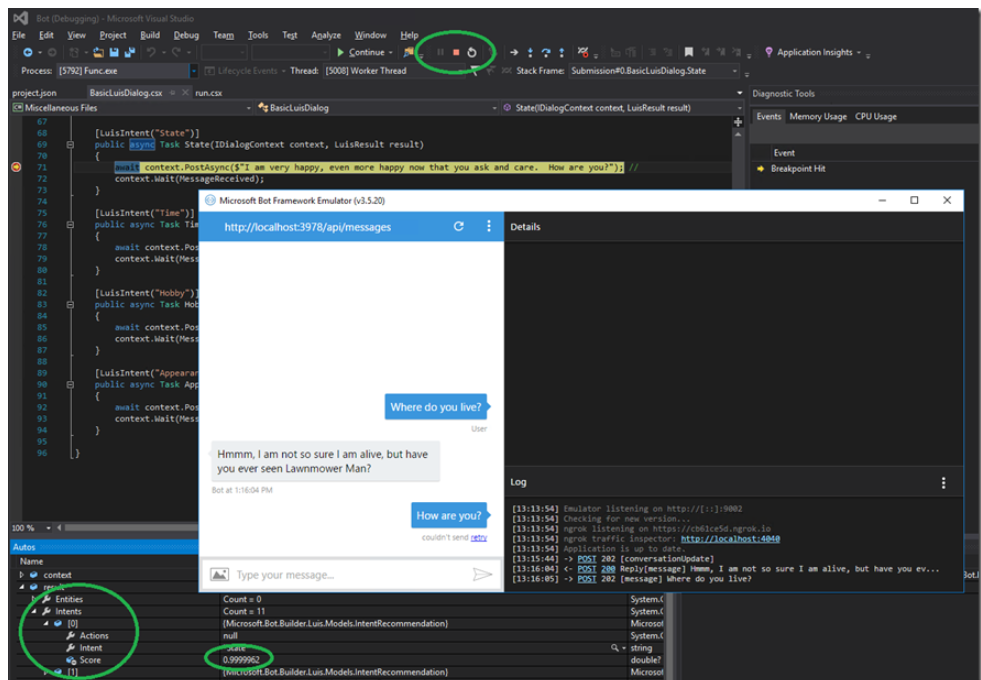Open the Tools menu

[x=258, y=35]
